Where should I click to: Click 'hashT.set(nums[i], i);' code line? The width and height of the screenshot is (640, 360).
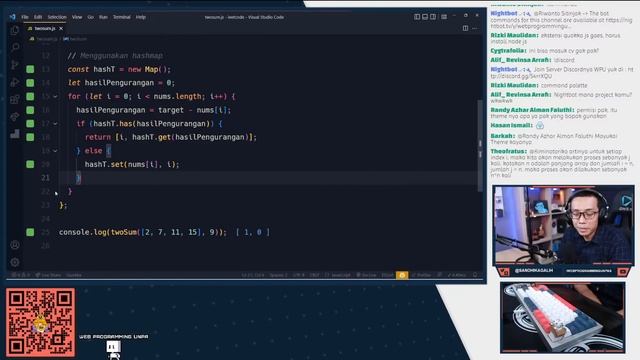[x=132, y=164]
